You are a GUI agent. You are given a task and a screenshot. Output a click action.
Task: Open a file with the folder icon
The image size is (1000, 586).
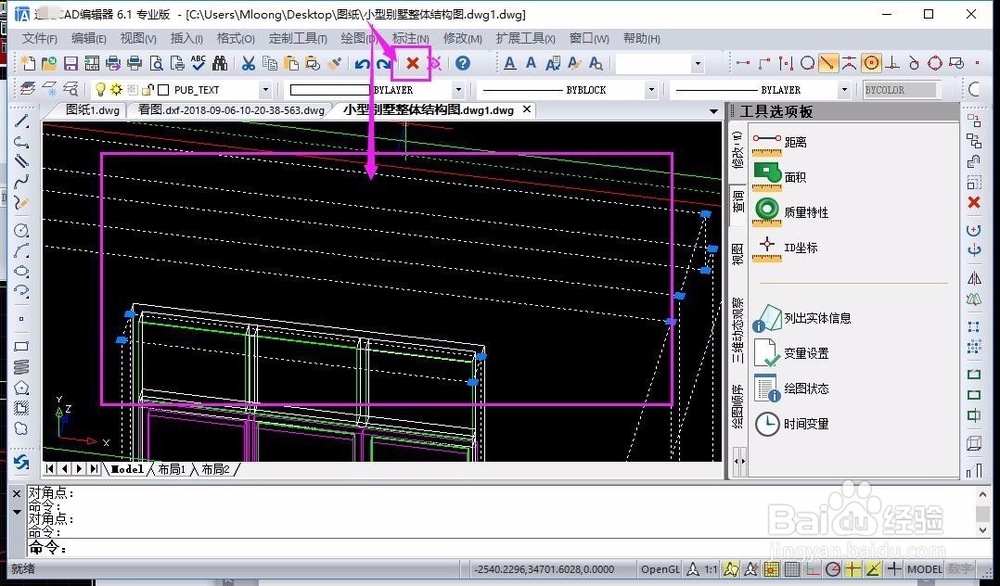pos(49,63)
